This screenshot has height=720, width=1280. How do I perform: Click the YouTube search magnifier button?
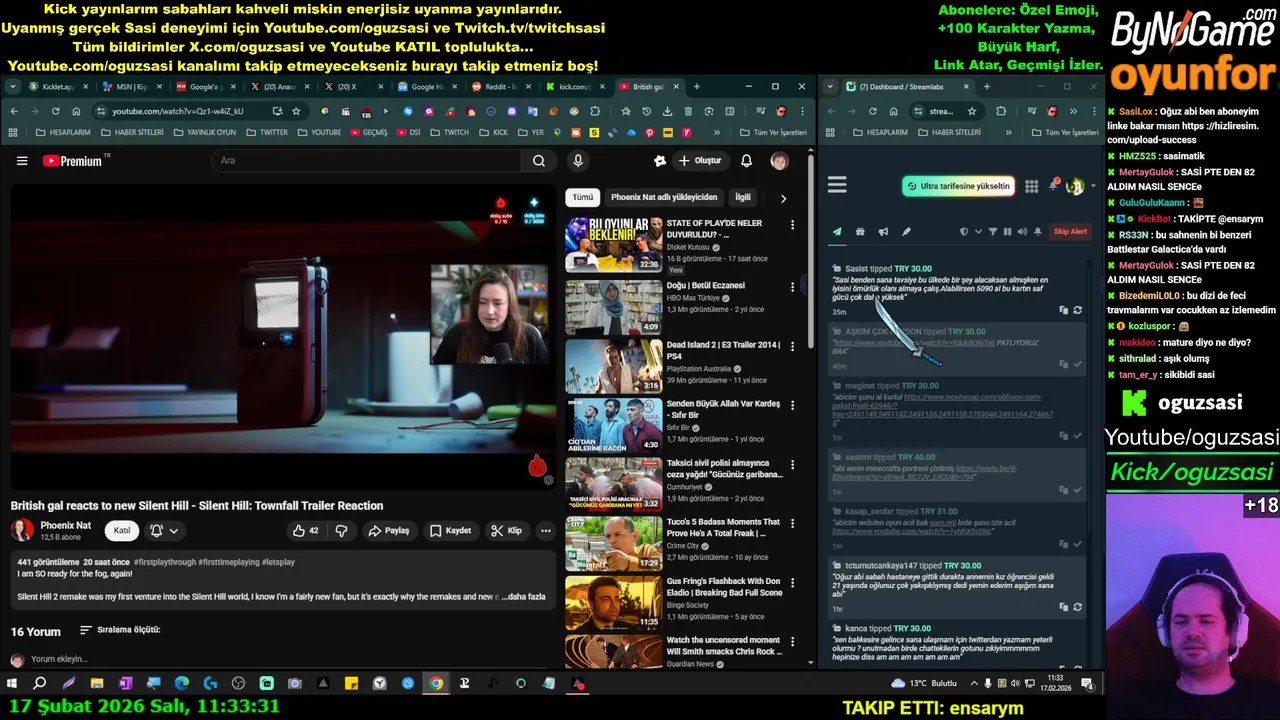tap(538, 161)
